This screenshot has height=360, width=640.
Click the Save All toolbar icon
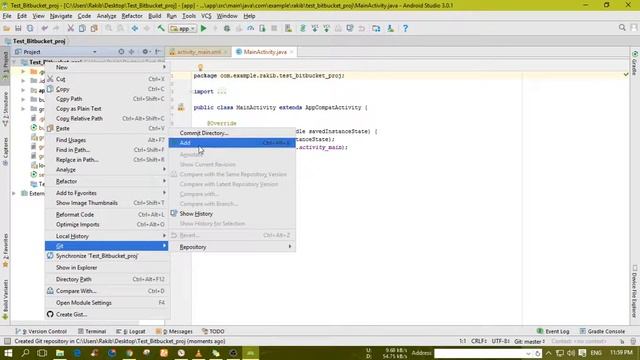pyautogui.click(x=18, y=29)
